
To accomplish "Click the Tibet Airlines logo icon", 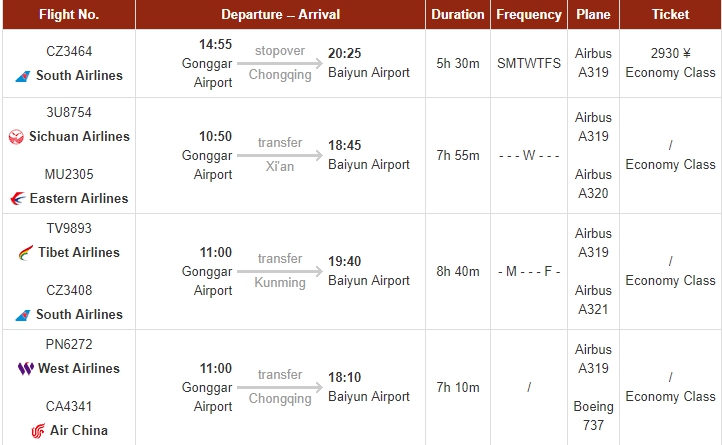I will (x=25, y=253).
